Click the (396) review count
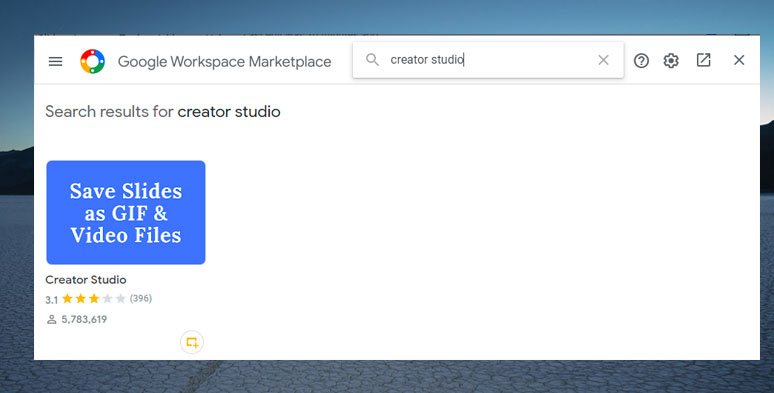Viewport: 774px width, 393px height. click(x=141, y=298)
